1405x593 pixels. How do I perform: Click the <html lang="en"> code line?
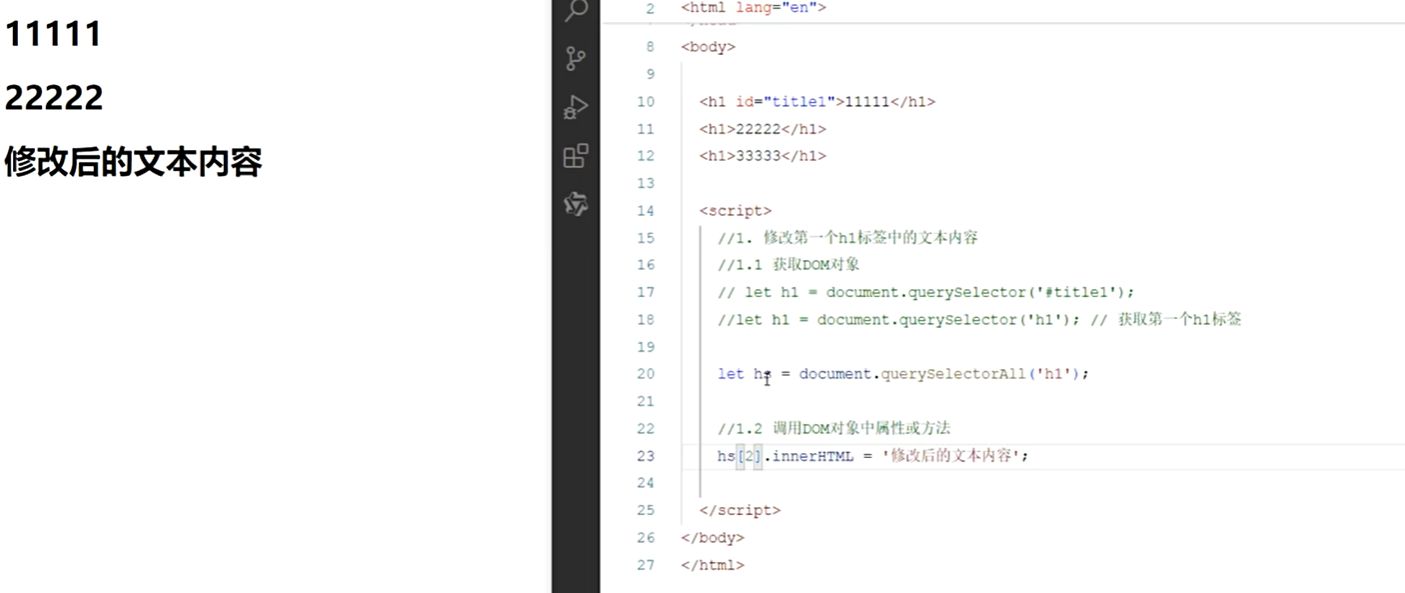click(x=754, y=8)
